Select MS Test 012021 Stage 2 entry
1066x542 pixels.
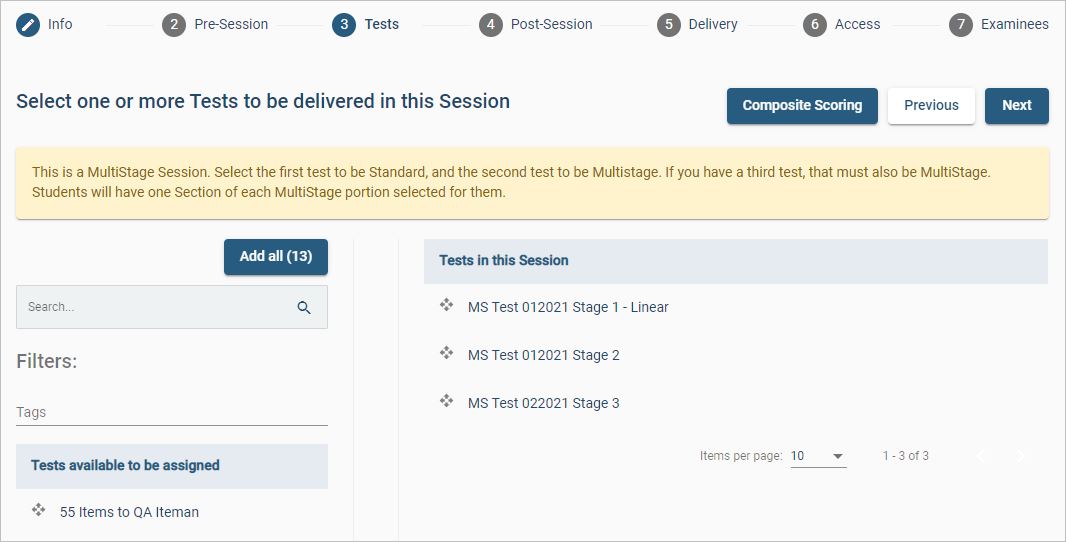pyautogui.click(x=544, y=355)
